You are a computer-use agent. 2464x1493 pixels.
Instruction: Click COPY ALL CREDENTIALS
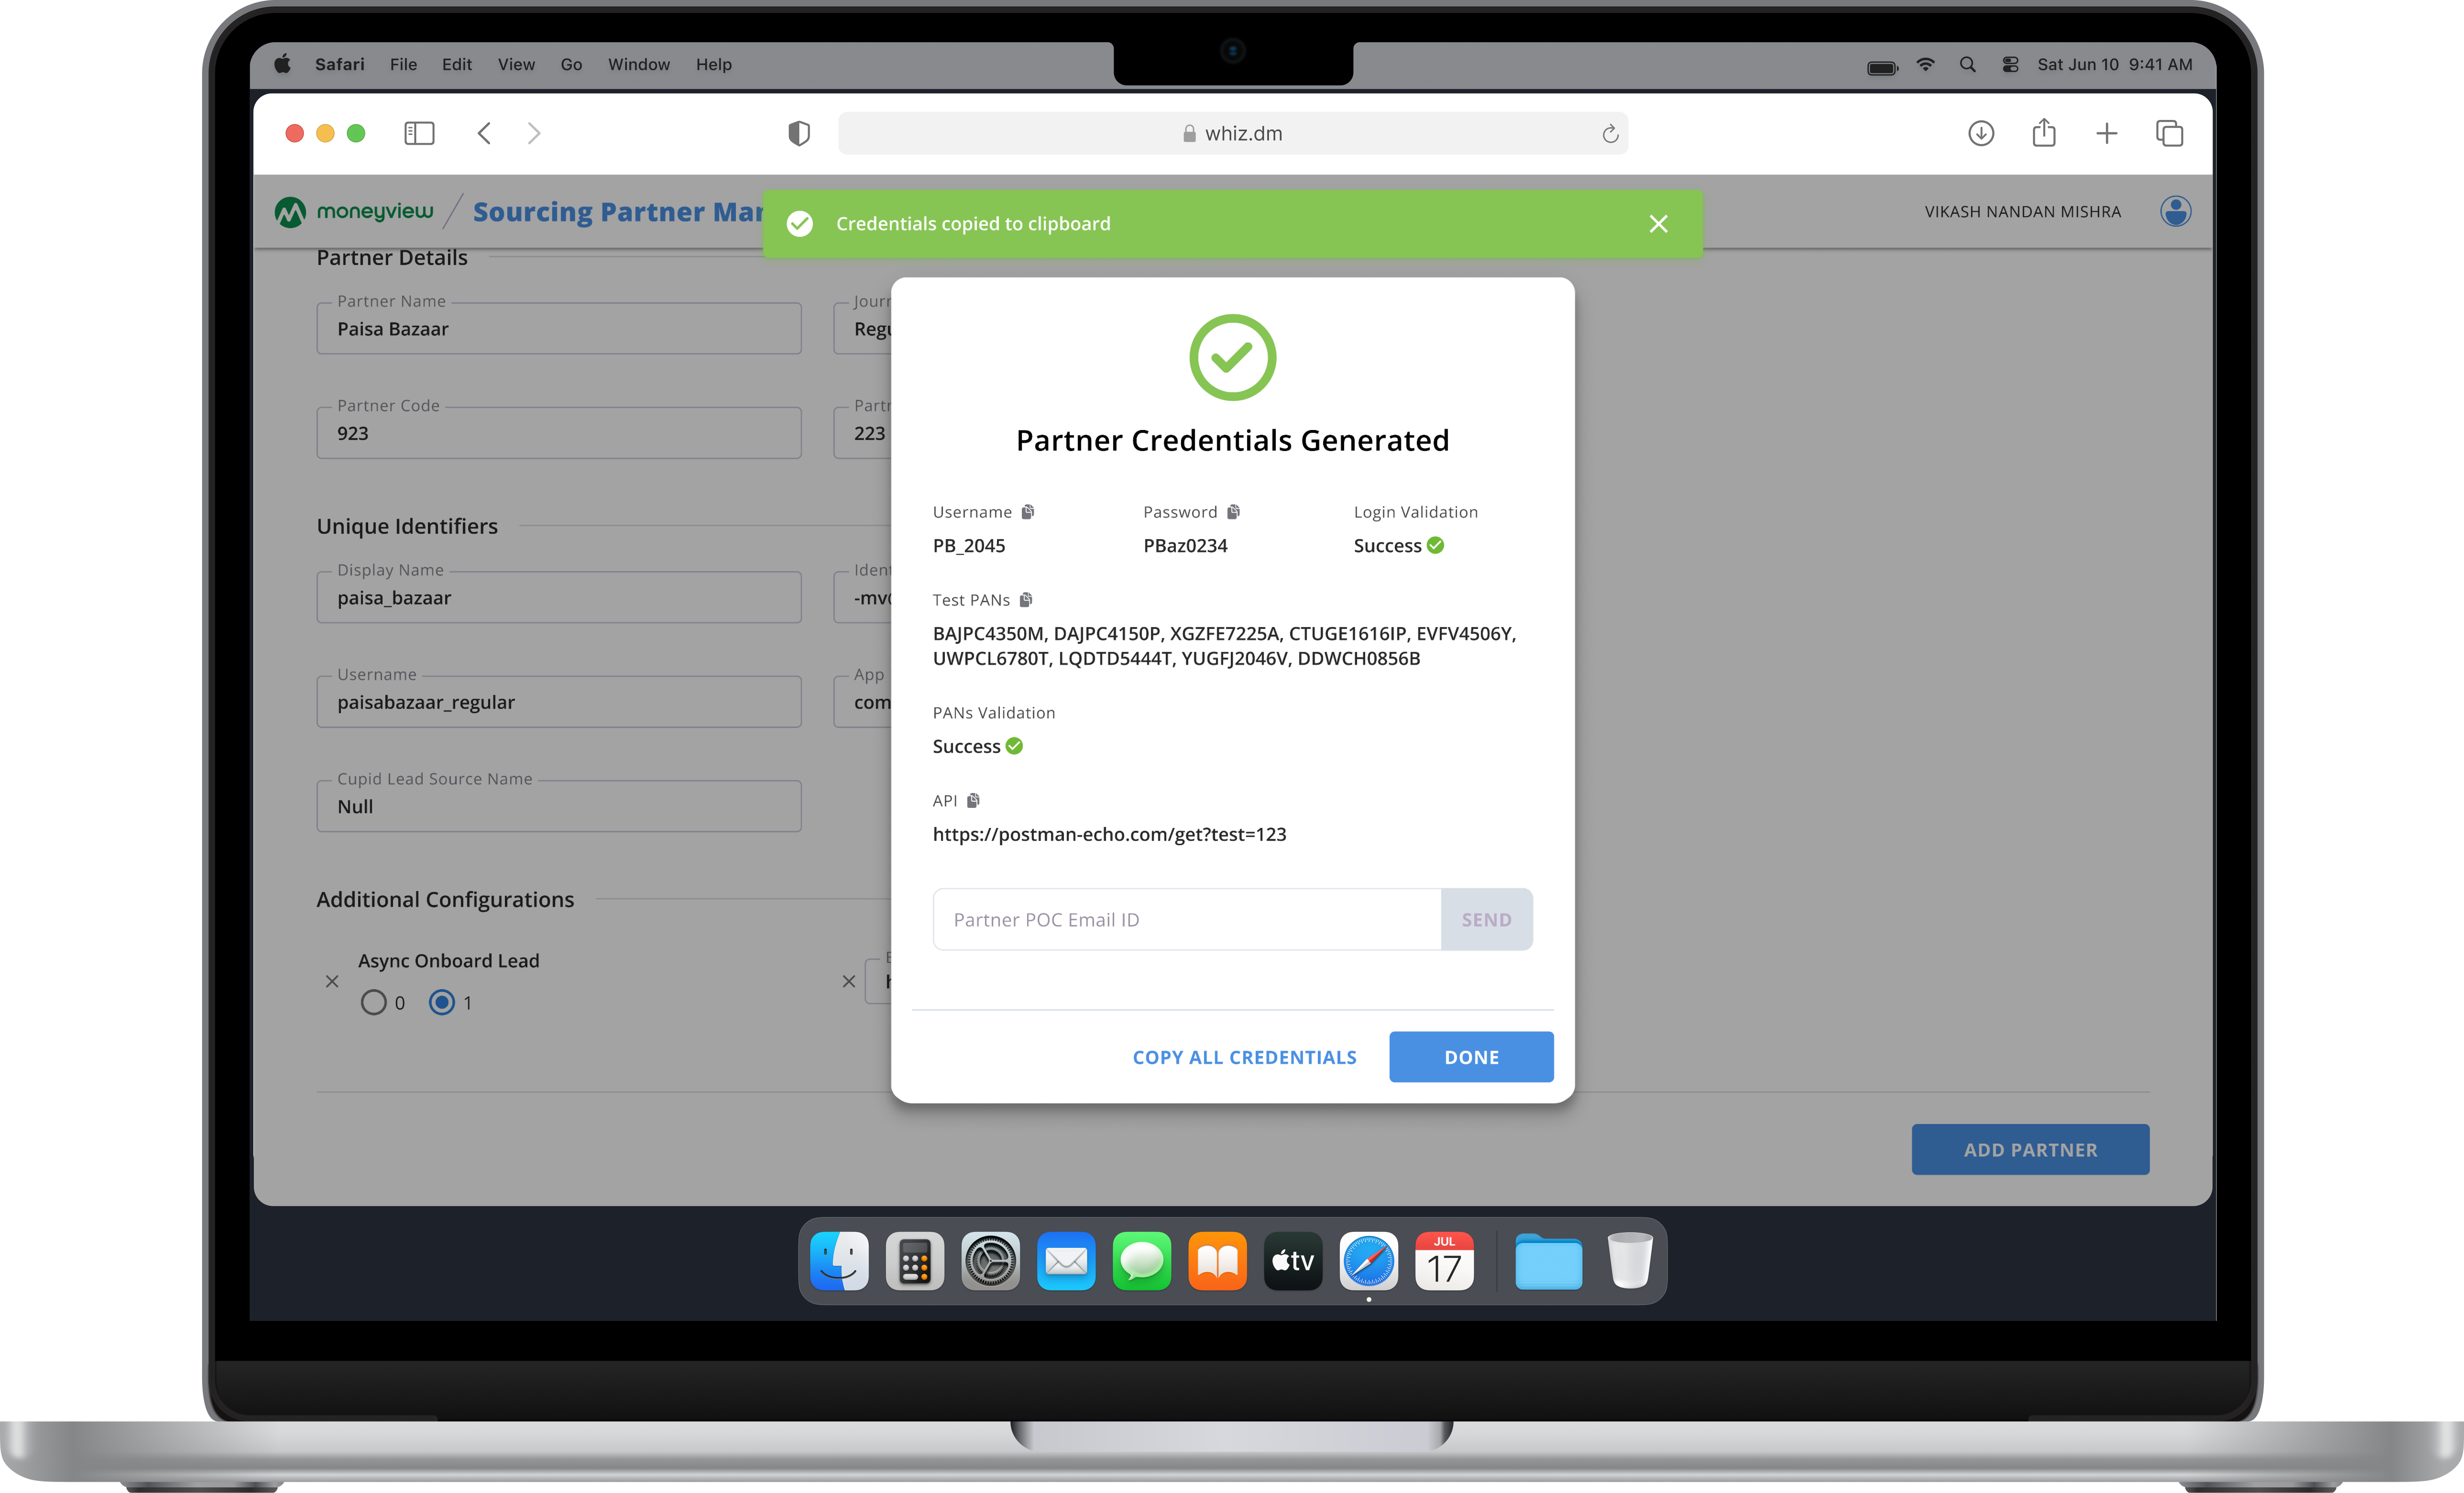(1244, 1058)
